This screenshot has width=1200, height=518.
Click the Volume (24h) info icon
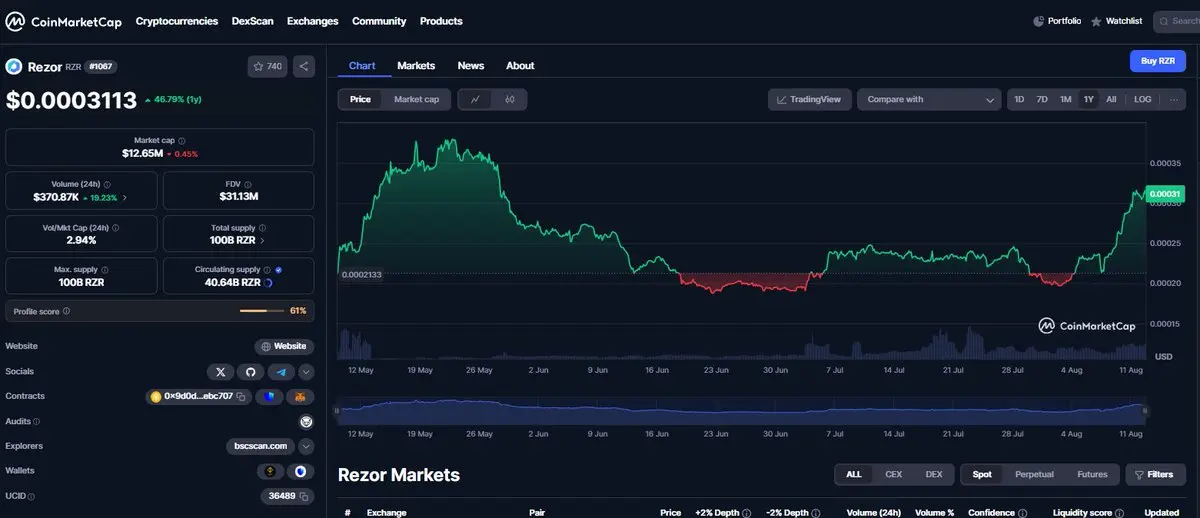pyautogui.click(x=107, y=184)
